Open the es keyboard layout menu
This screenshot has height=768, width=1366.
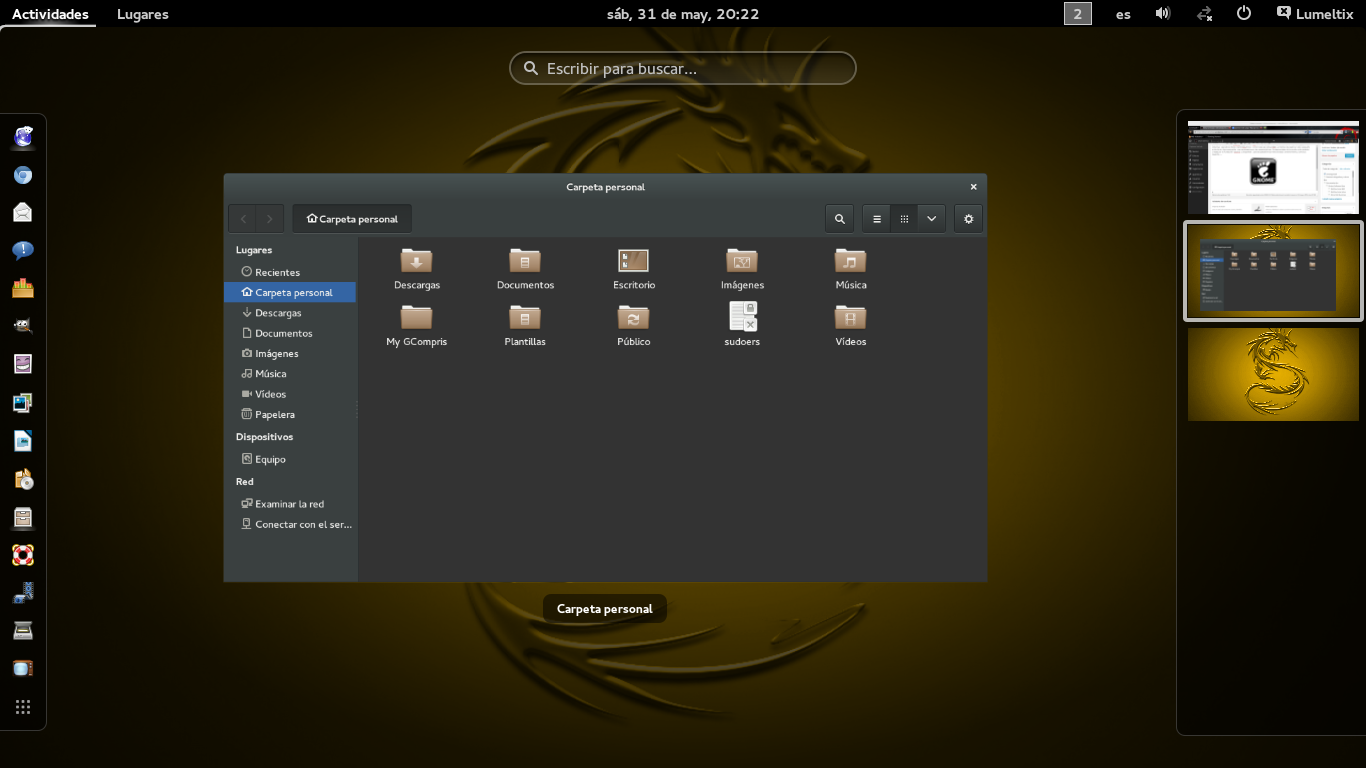pyautogui.click(x=1123, y=14)
